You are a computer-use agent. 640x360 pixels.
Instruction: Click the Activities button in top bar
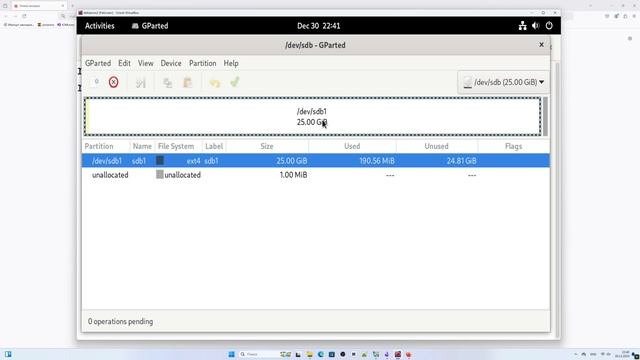100,26
